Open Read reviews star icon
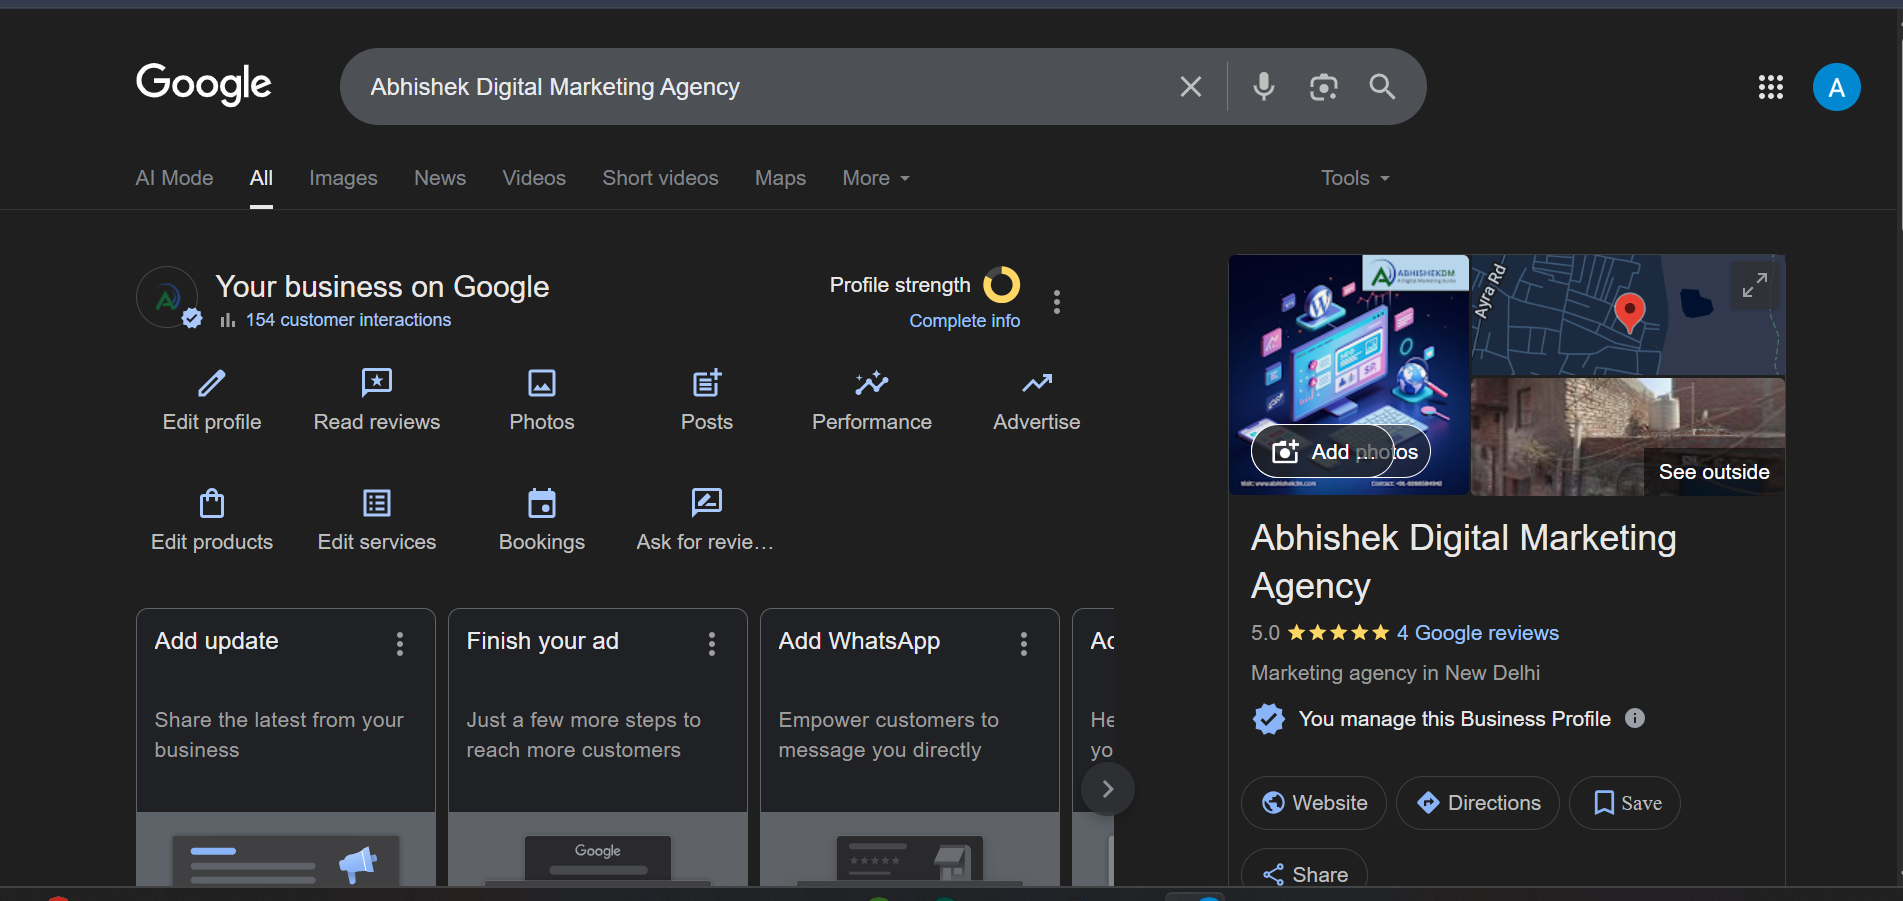Image resolution: width=1903 pixels, height=901 pixels. (x=376, y=383)
